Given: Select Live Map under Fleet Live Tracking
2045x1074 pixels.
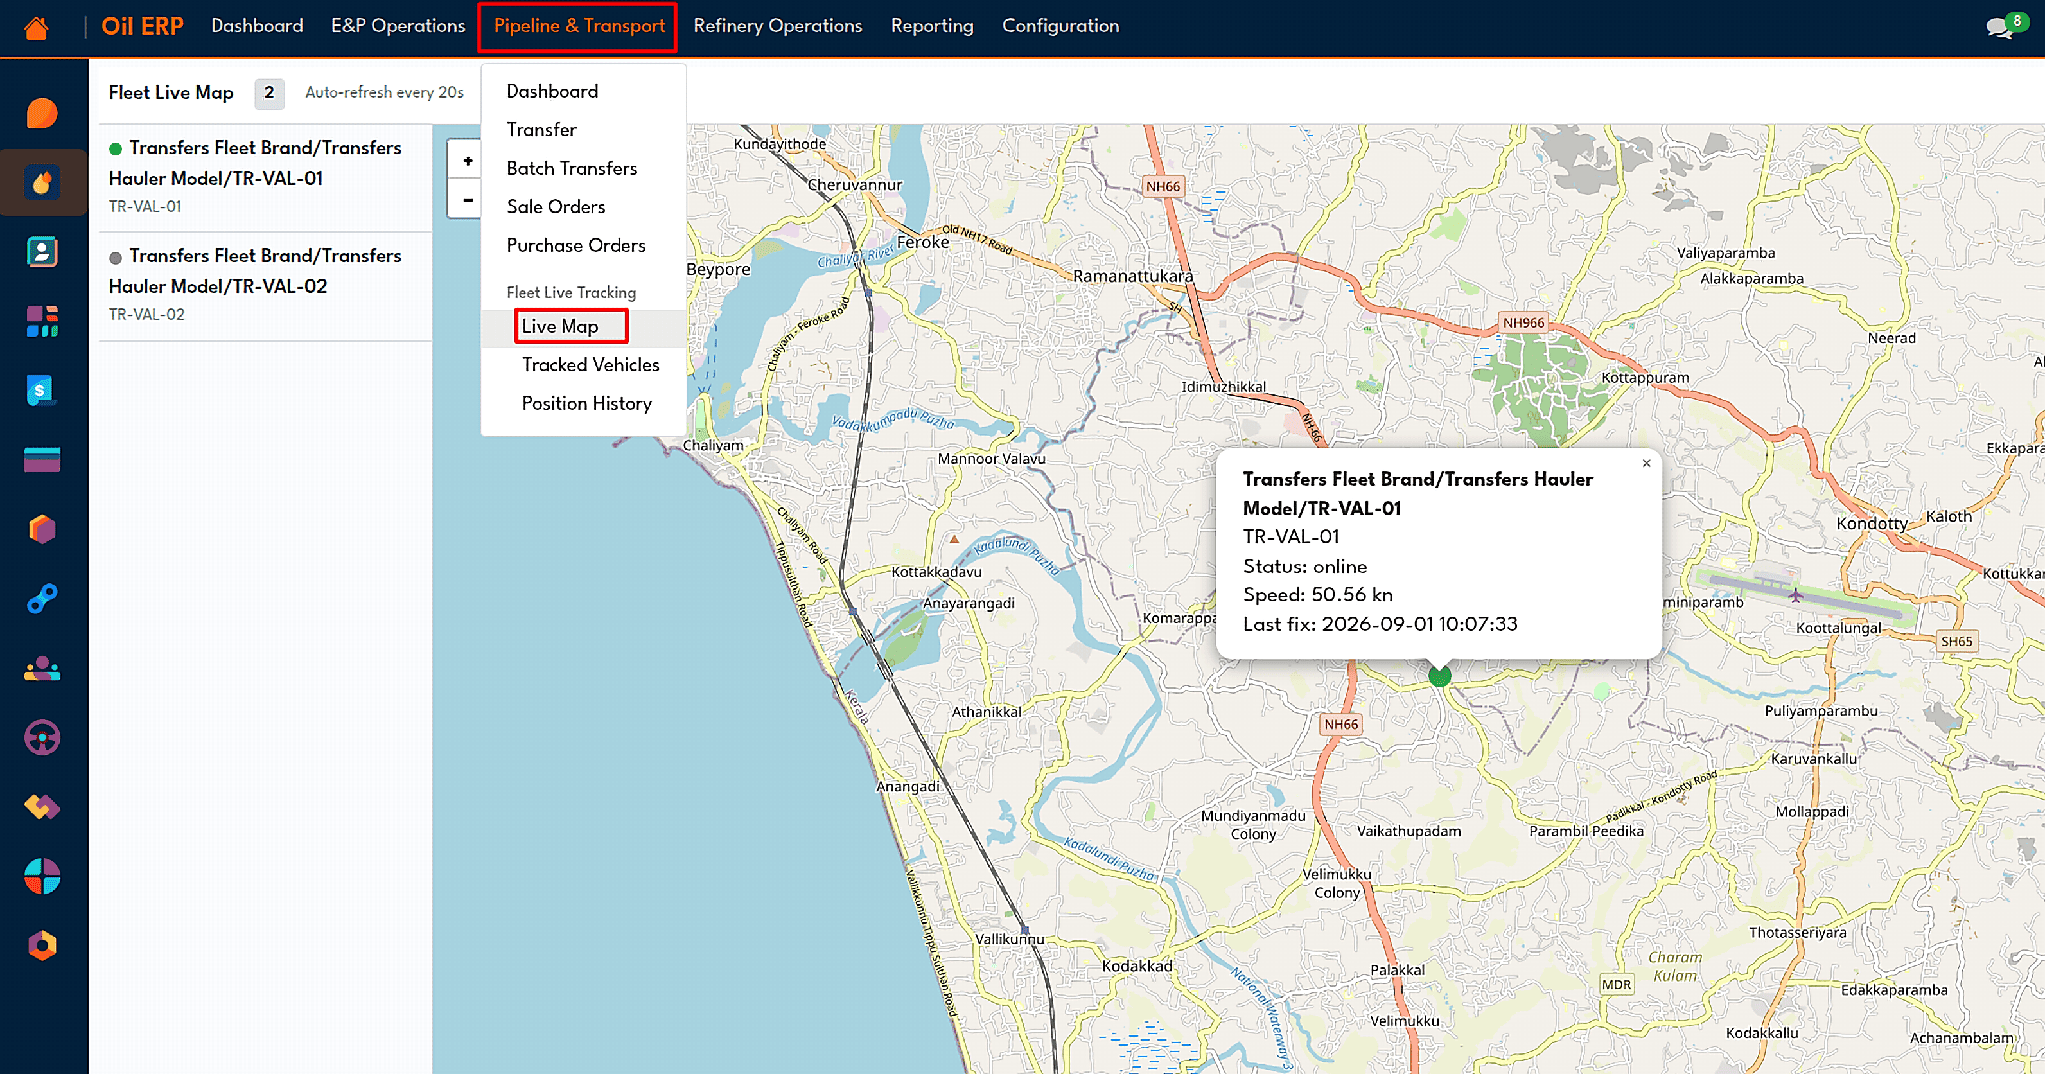Looking at the screenshot, I should pyautogui.click(x=583, y=326).
